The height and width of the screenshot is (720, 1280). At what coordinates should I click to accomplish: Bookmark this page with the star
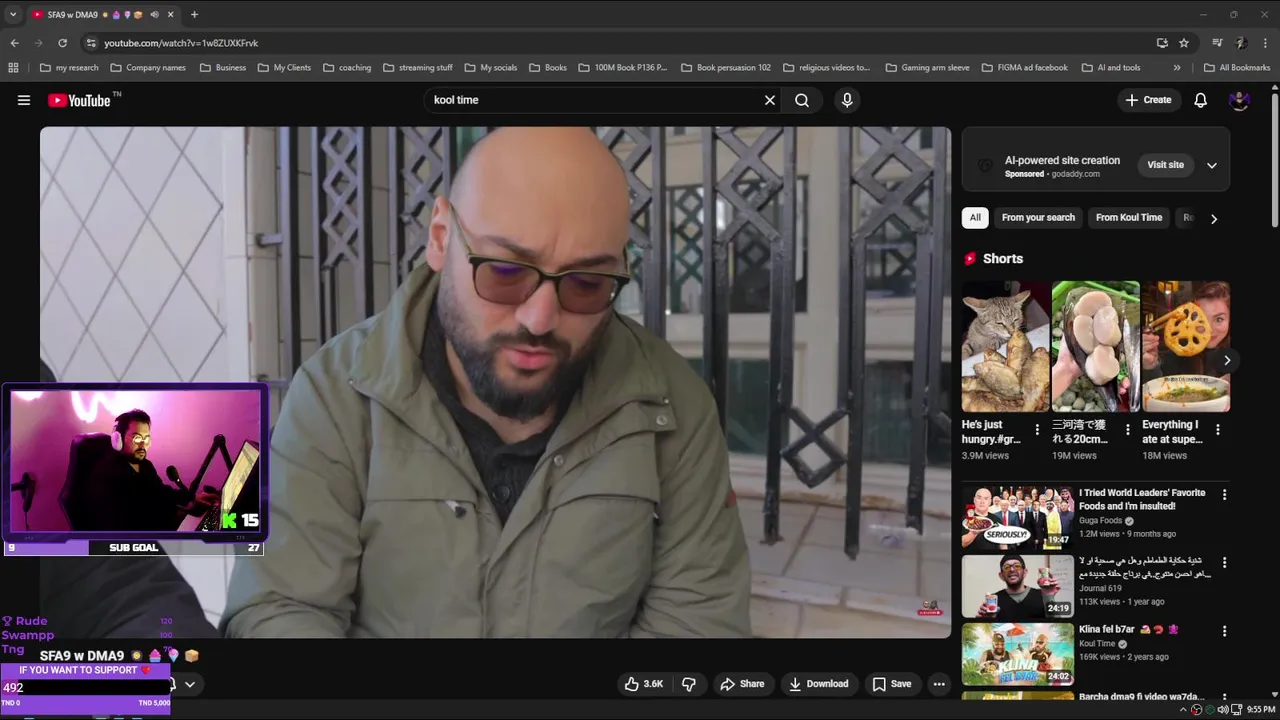pos(1184,43)
